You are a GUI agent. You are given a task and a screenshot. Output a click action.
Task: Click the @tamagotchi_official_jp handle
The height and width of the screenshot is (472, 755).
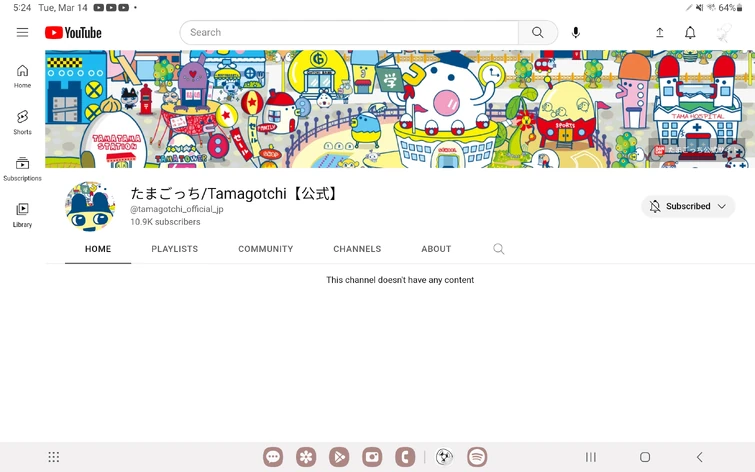point(177,209)
